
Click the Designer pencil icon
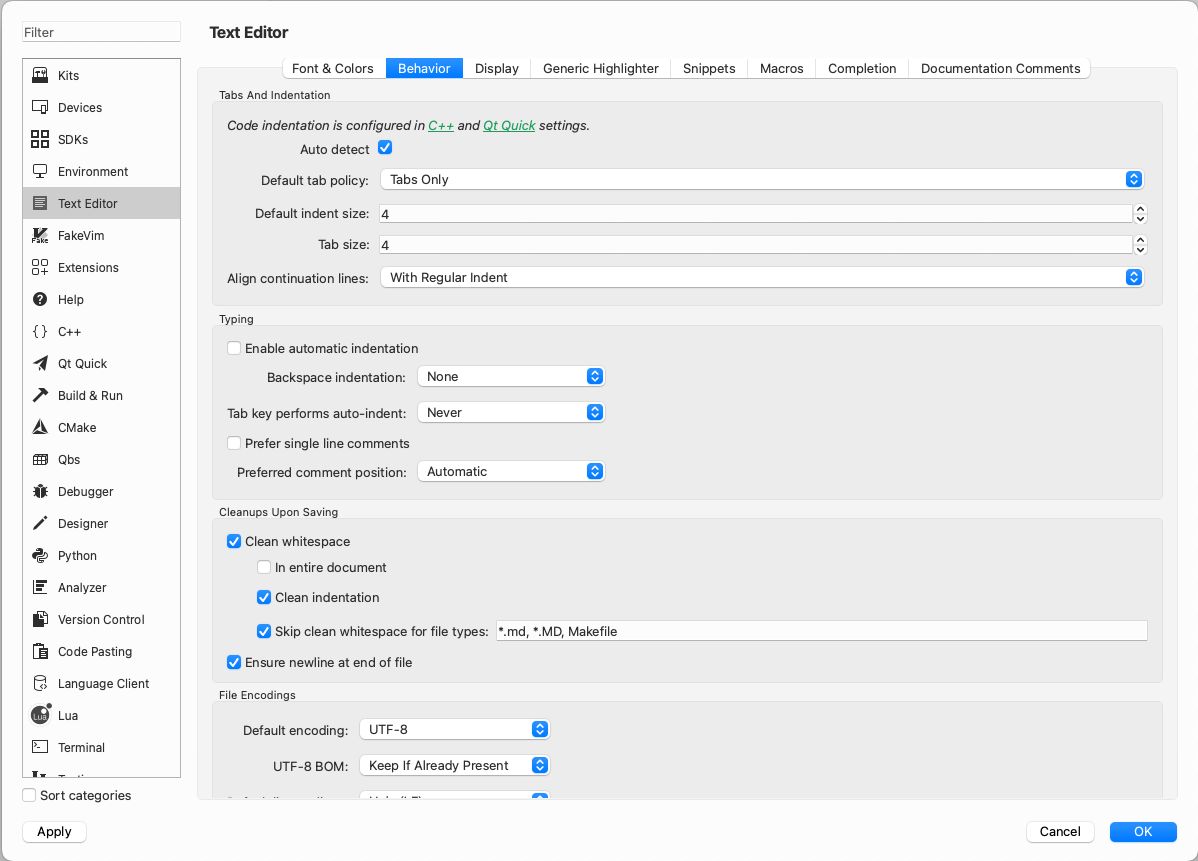coord(40,524)
